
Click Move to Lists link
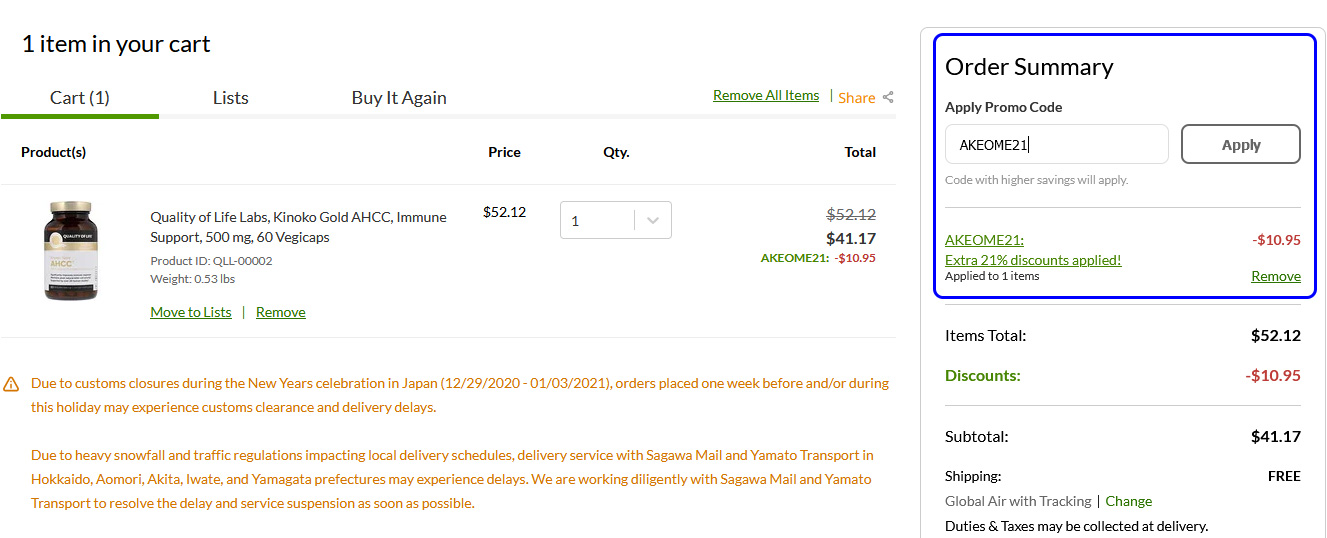pos(191,312)
